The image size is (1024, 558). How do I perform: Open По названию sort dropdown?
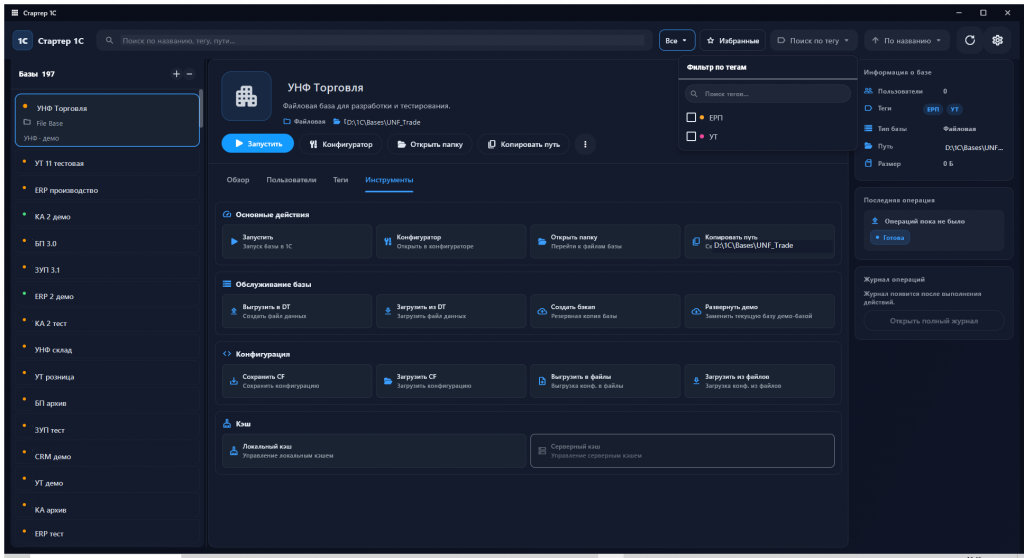tap(906, 41)
